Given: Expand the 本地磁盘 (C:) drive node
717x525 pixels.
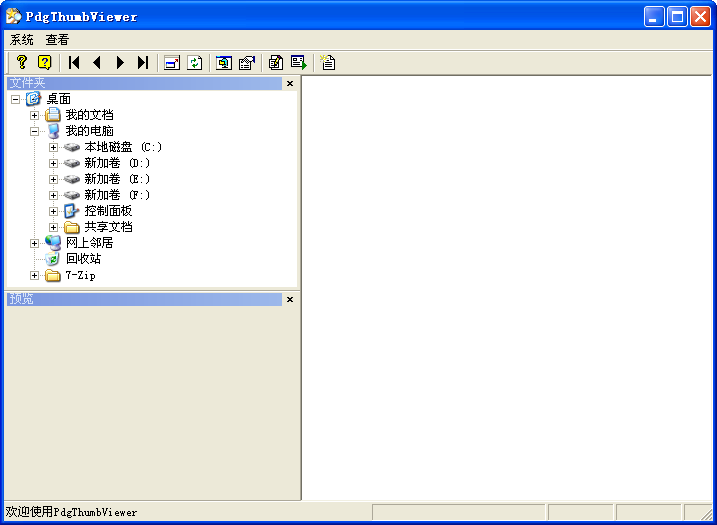Looking at the screenshot, I should click(x=54, y=147).
